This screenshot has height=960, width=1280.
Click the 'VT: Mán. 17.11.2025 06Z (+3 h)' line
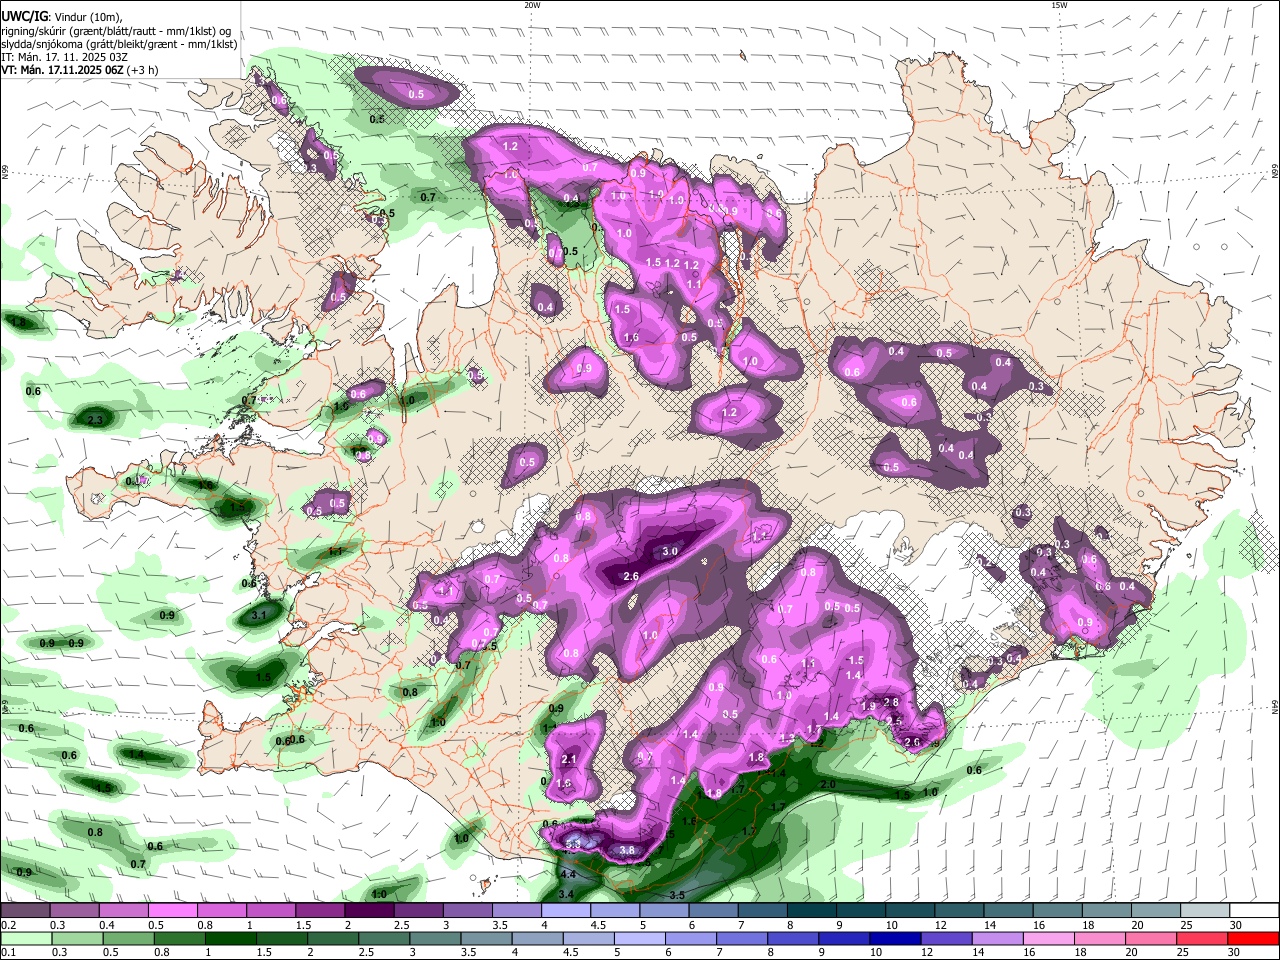(79, 70)
